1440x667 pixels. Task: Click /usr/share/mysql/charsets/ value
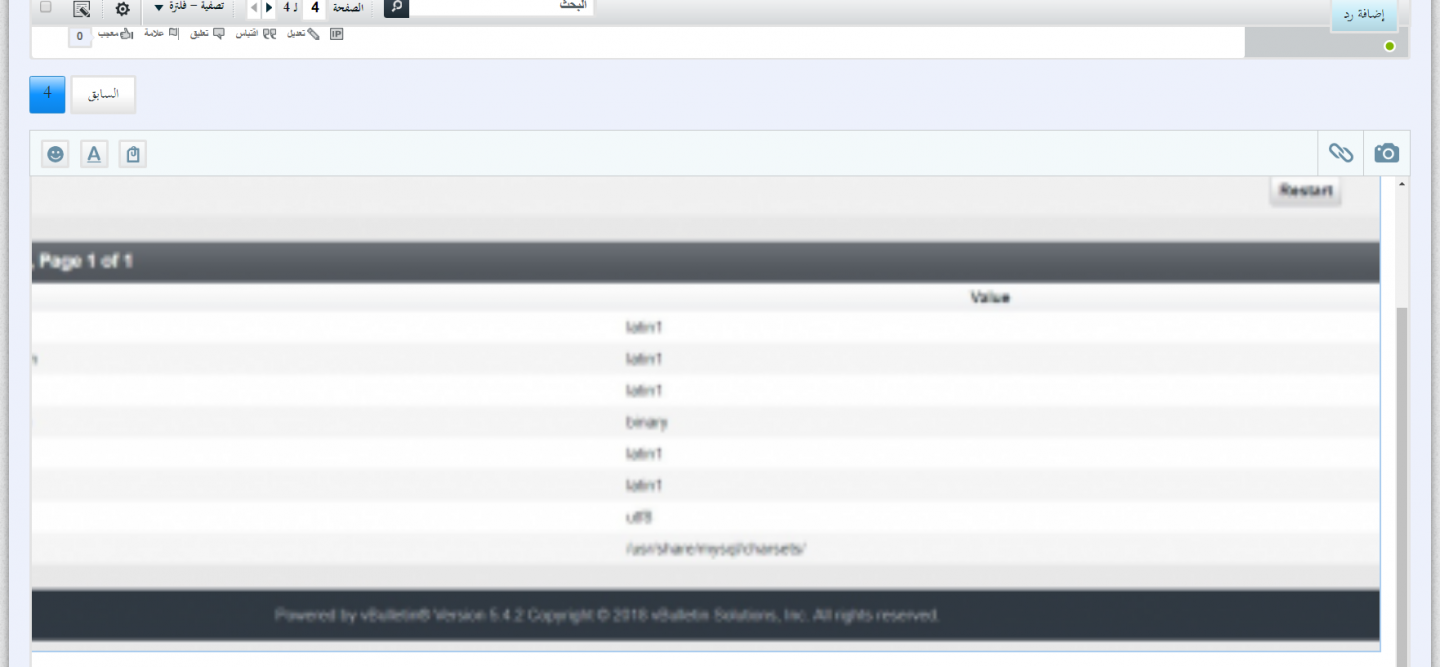click(715, 549)
